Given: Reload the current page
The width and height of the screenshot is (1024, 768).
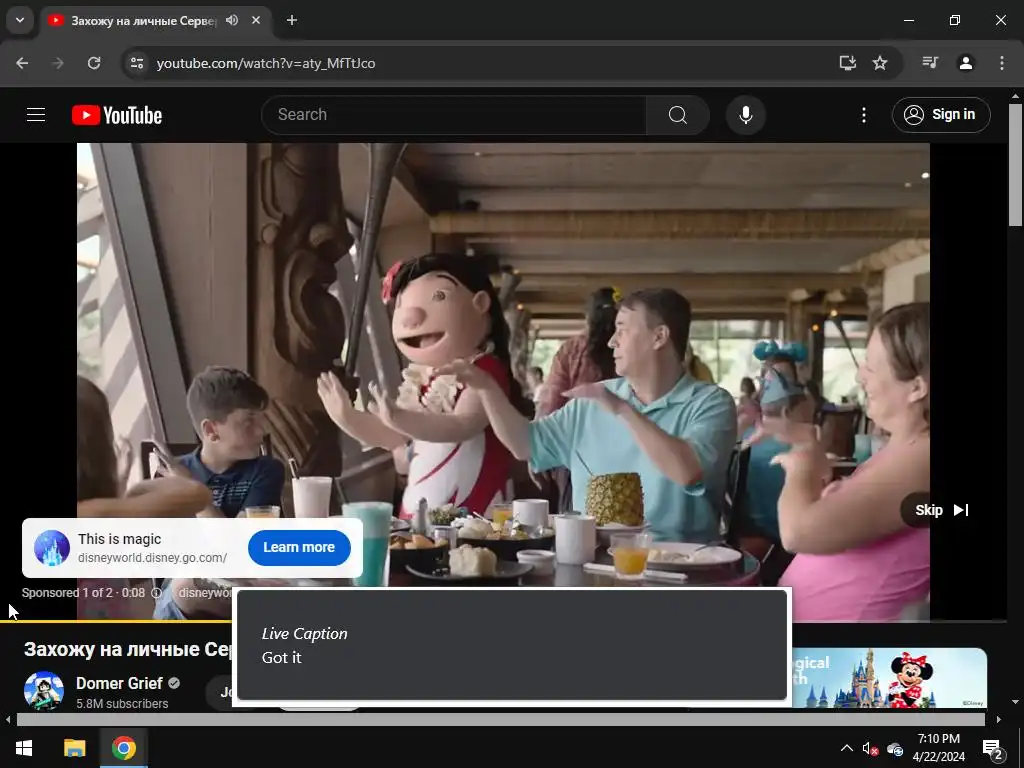Looking at the screenshot, I should (x=94, y=63).
